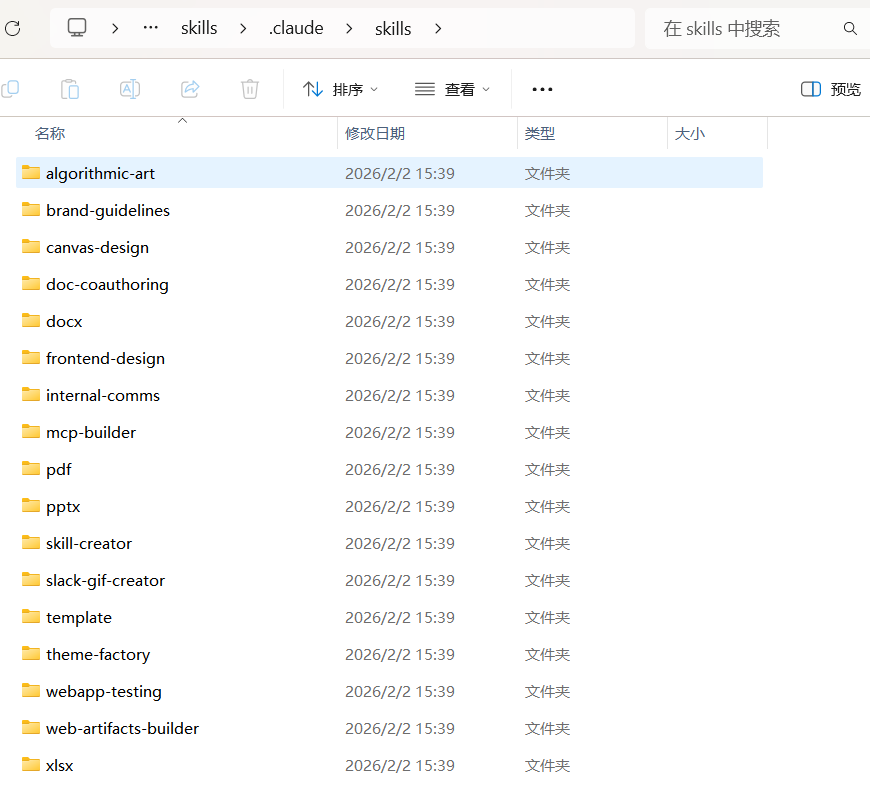Open the 排序 sort dropdown
The width and height of the screenshot is (870, 810).
click(x=341, y=89)
